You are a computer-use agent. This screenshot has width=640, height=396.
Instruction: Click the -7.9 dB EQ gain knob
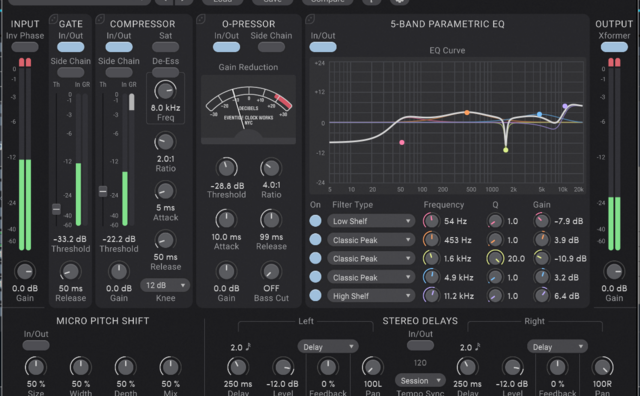(x=542, y=221)
